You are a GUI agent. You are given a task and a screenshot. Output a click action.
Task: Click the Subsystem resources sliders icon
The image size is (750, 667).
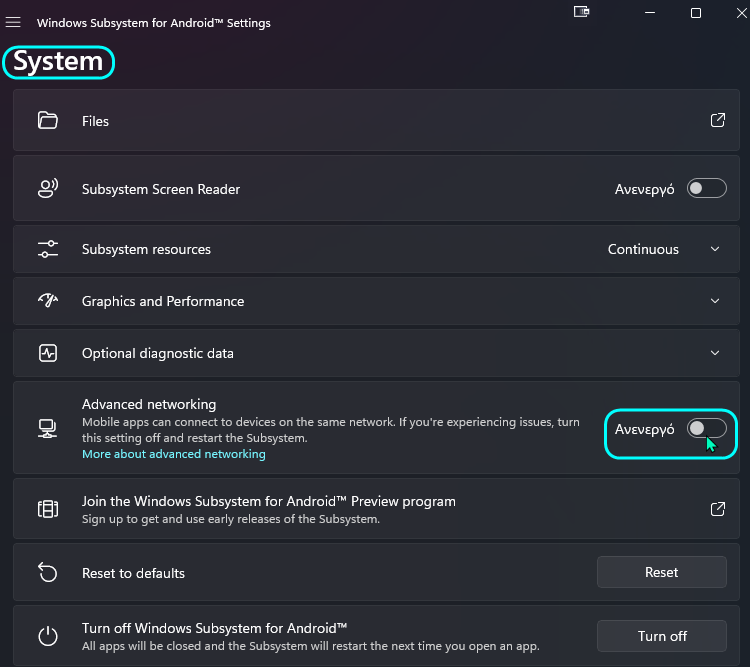[47, 249]
